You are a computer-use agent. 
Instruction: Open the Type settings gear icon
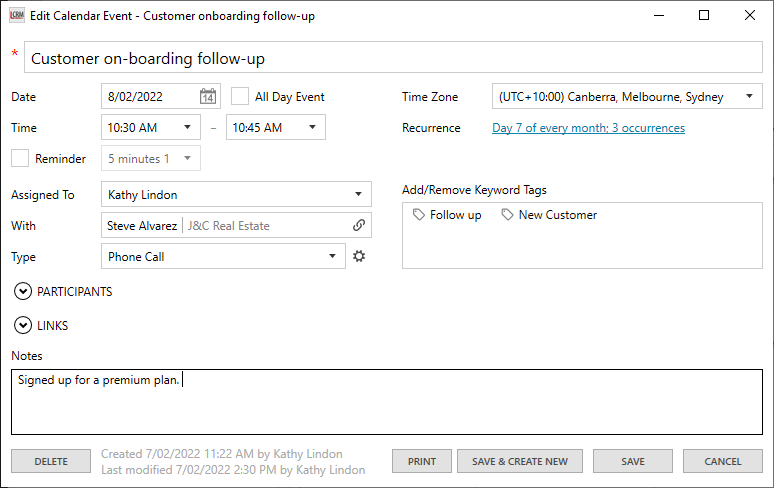pyautogui.click(x=359, y=257)
